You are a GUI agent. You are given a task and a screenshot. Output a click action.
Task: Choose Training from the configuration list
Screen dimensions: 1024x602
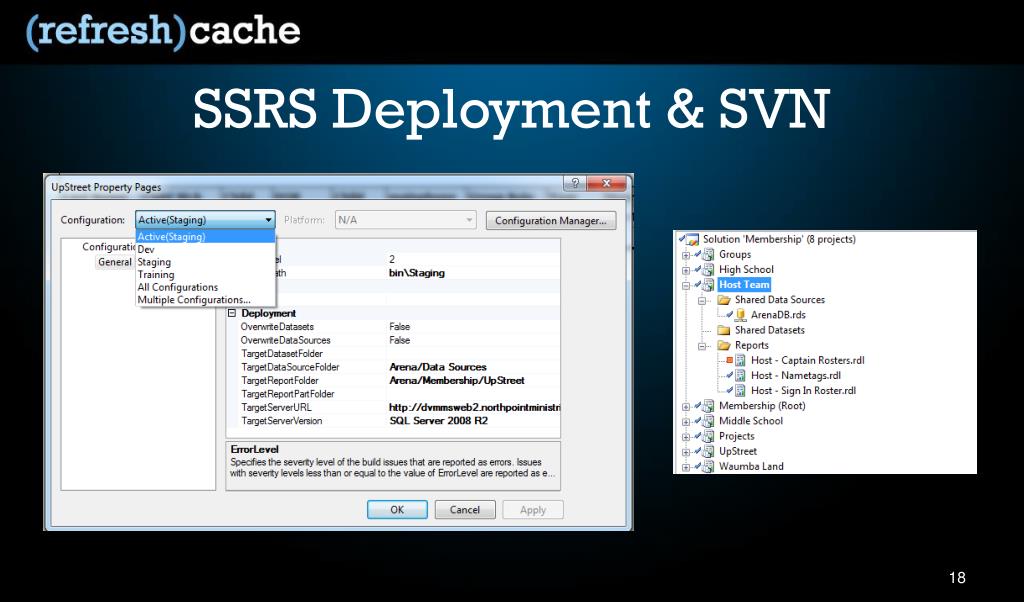[x=205, y=274]
